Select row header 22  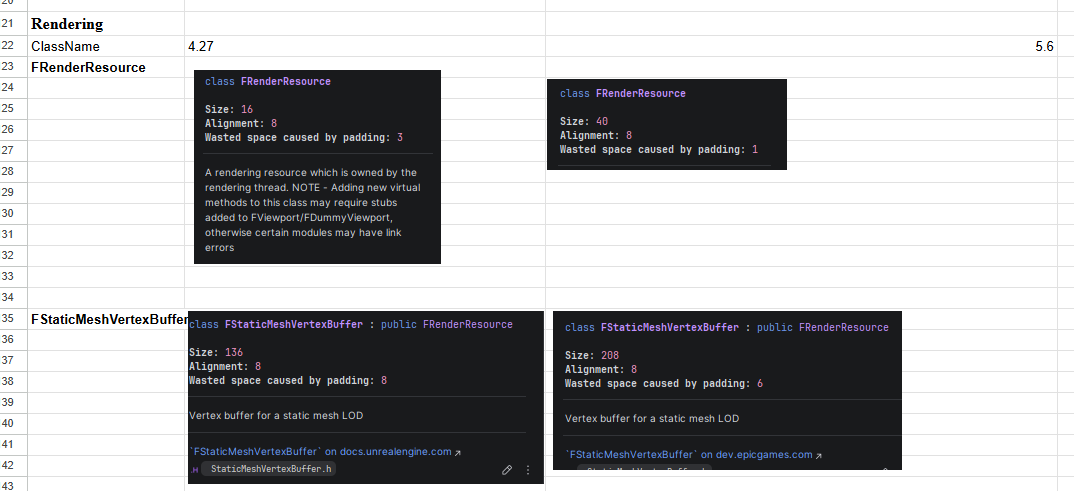(x=14, y=47)
